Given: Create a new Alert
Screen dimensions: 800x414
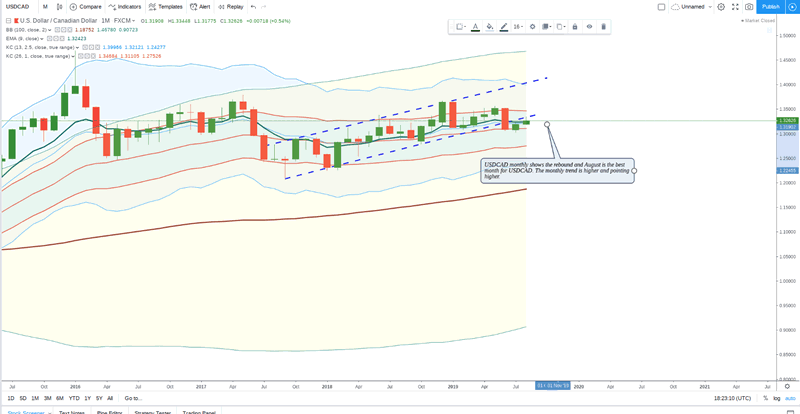Looking at the screenshot, I should coord(201,6).
